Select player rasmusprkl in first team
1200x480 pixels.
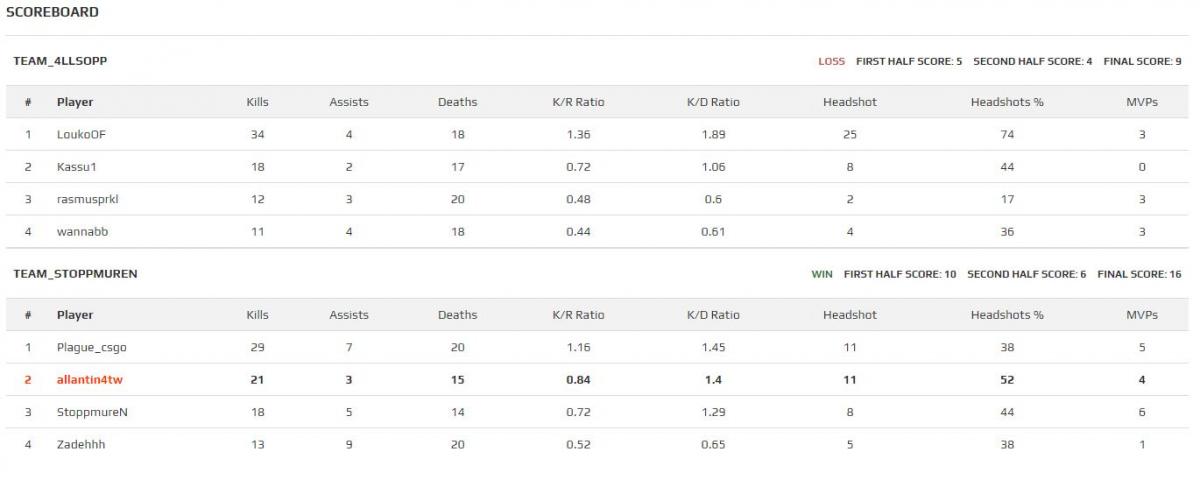pos(88,199)
